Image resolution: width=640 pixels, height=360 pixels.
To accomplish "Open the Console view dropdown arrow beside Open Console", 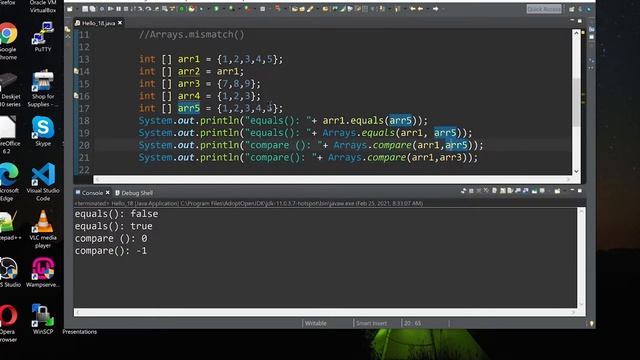I will point(564,191).
